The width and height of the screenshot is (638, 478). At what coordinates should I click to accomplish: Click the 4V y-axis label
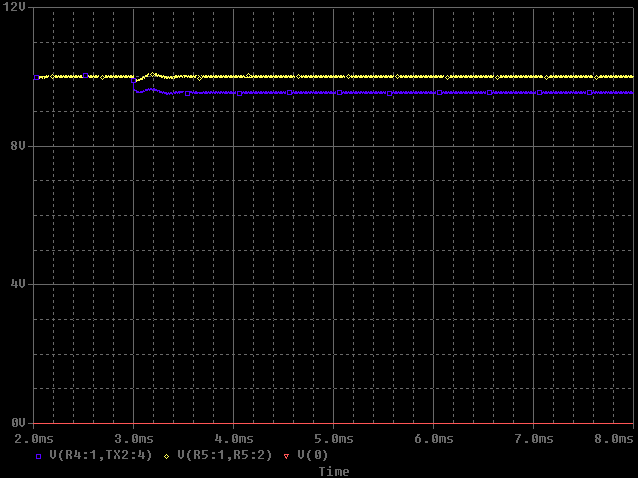coord(17,284)
